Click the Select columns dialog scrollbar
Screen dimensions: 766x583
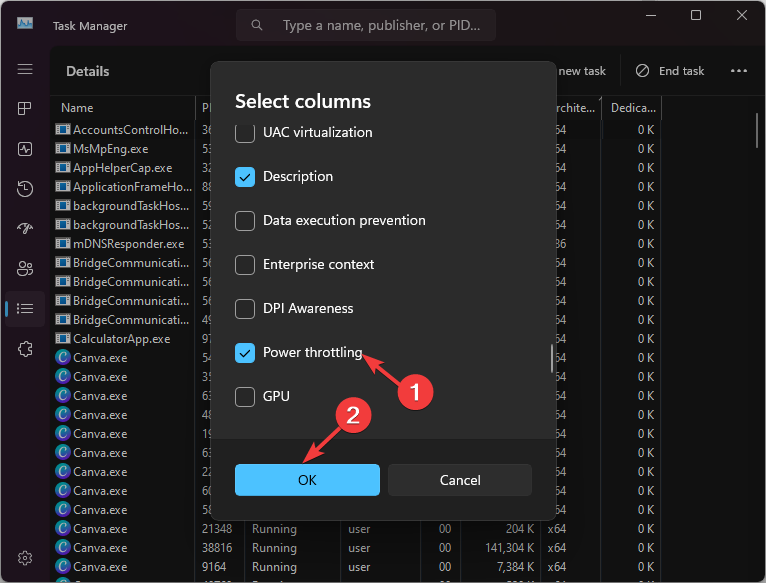(551, 358)
